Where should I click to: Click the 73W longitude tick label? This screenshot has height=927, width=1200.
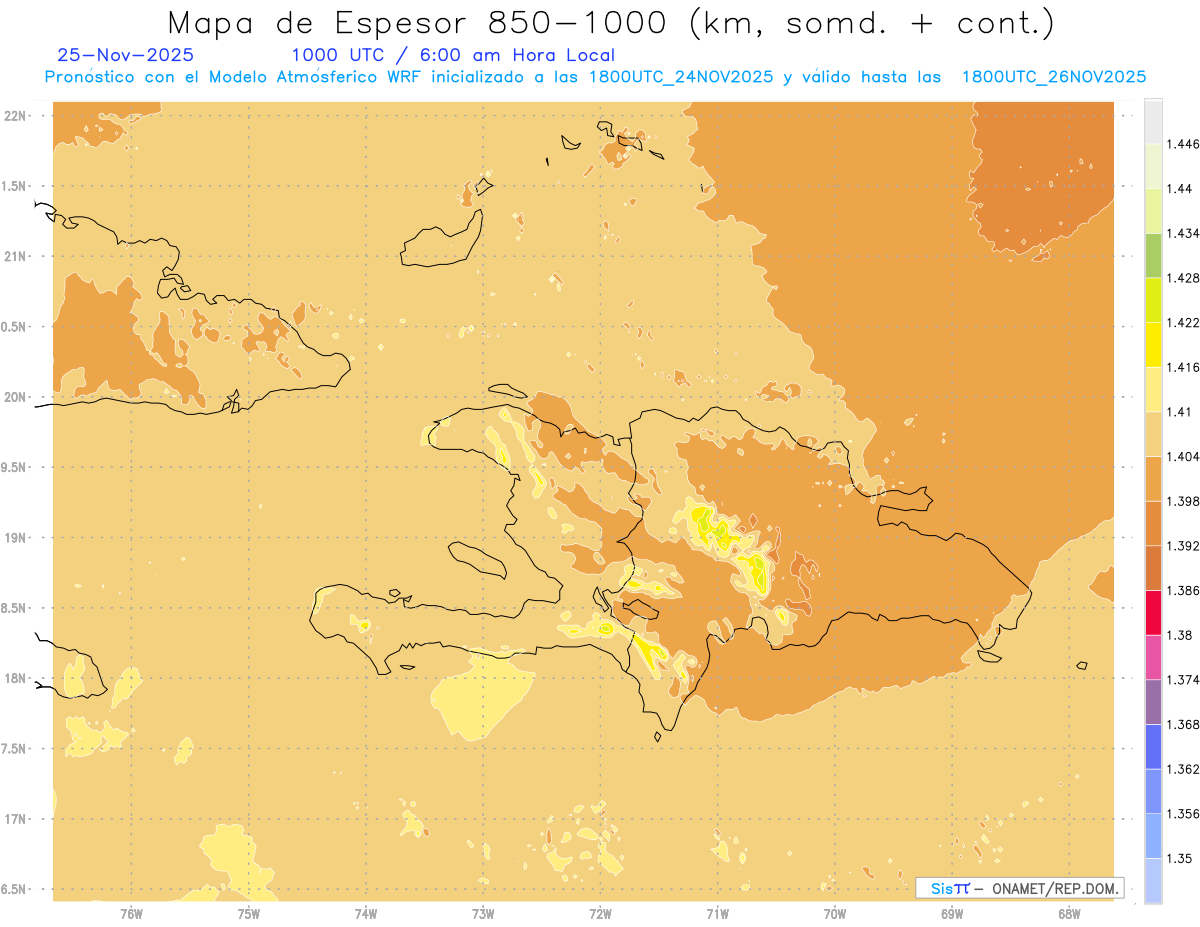coord(483,913)
